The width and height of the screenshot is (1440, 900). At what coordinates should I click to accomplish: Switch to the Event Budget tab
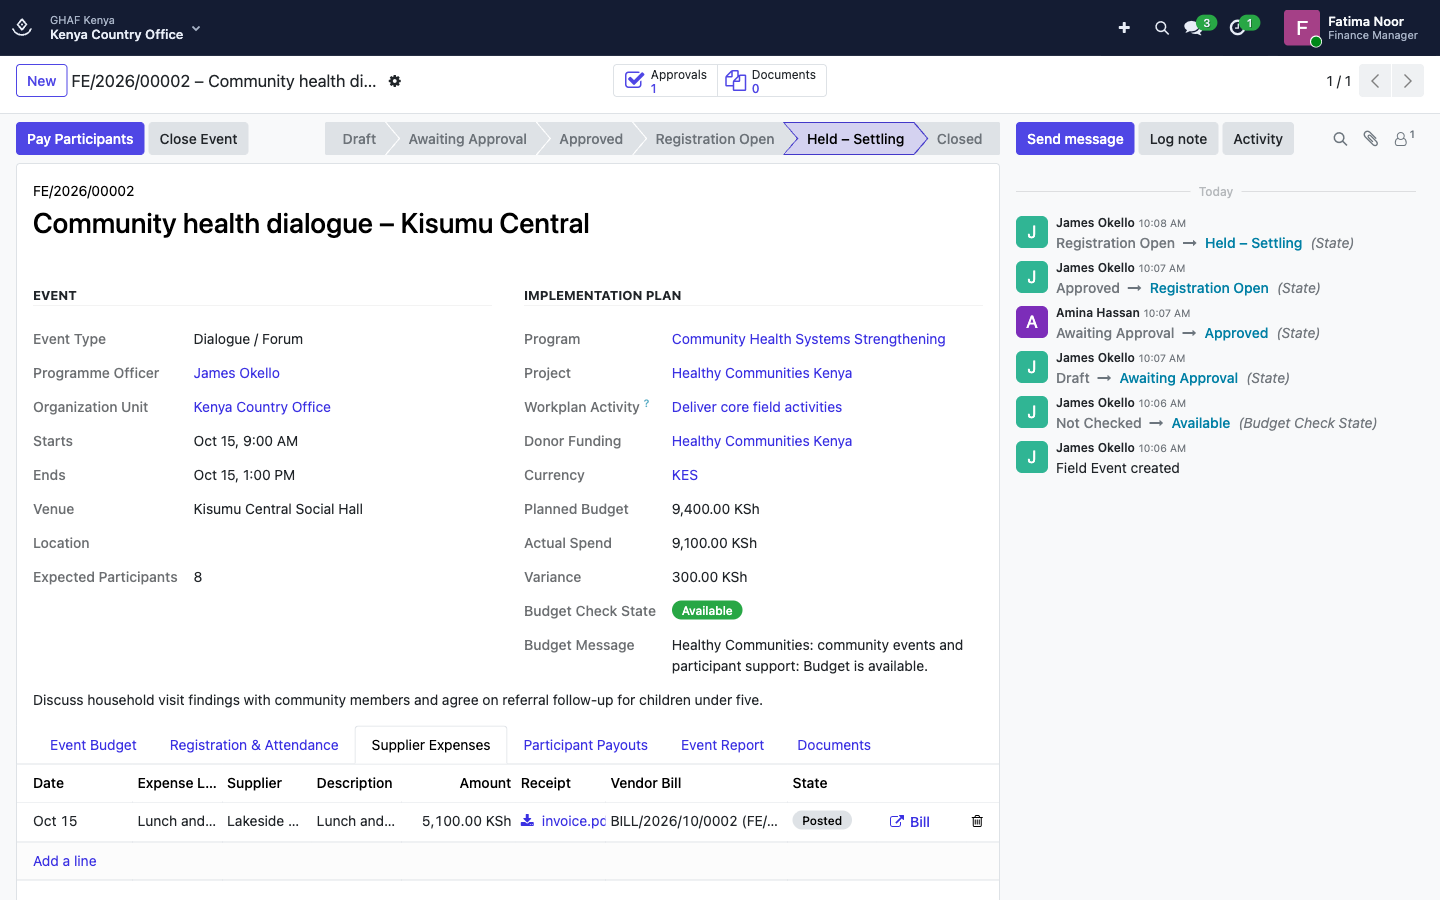93,745
